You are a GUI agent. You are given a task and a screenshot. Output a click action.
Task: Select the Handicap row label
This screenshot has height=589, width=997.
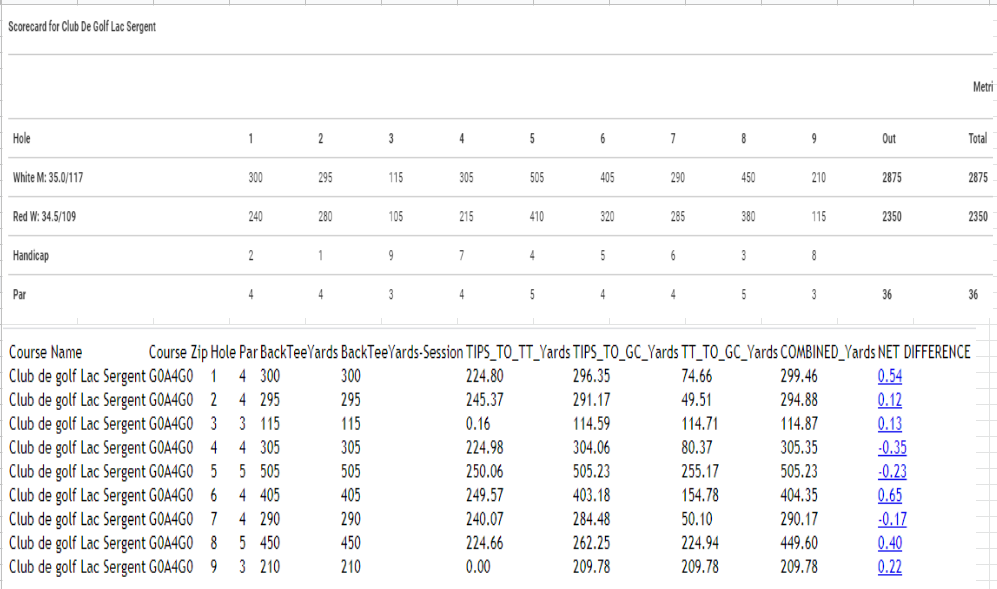coord(31,256)
